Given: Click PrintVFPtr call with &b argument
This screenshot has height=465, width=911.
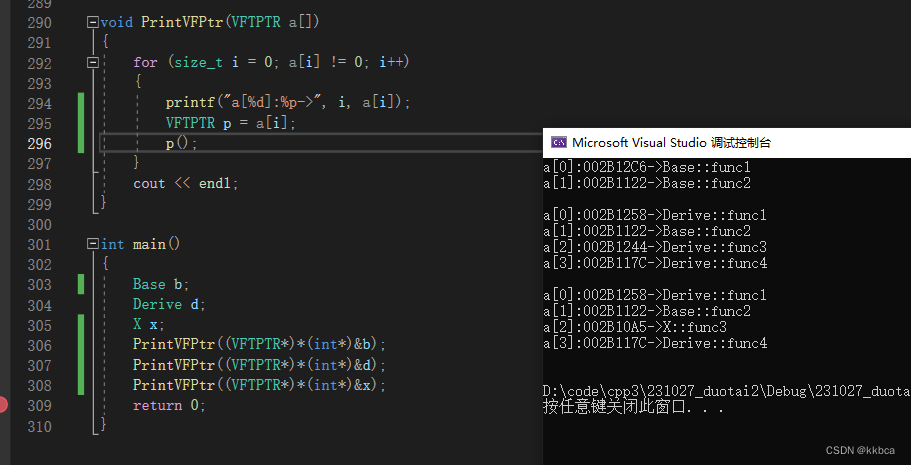Looking at the screenshot, I should coord(259,345).
